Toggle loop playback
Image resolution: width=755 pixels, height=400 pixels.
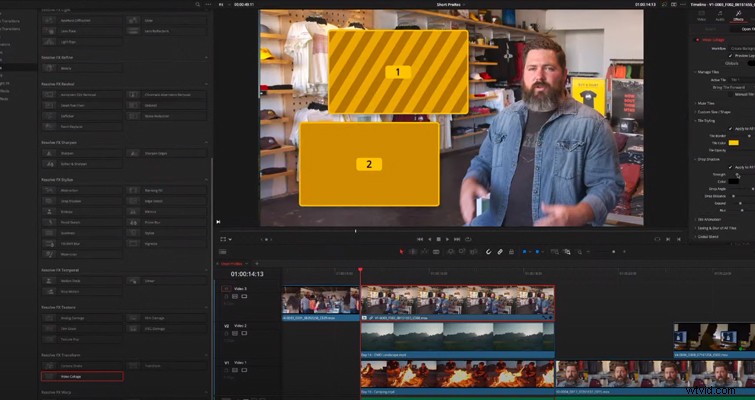[468, 239]
